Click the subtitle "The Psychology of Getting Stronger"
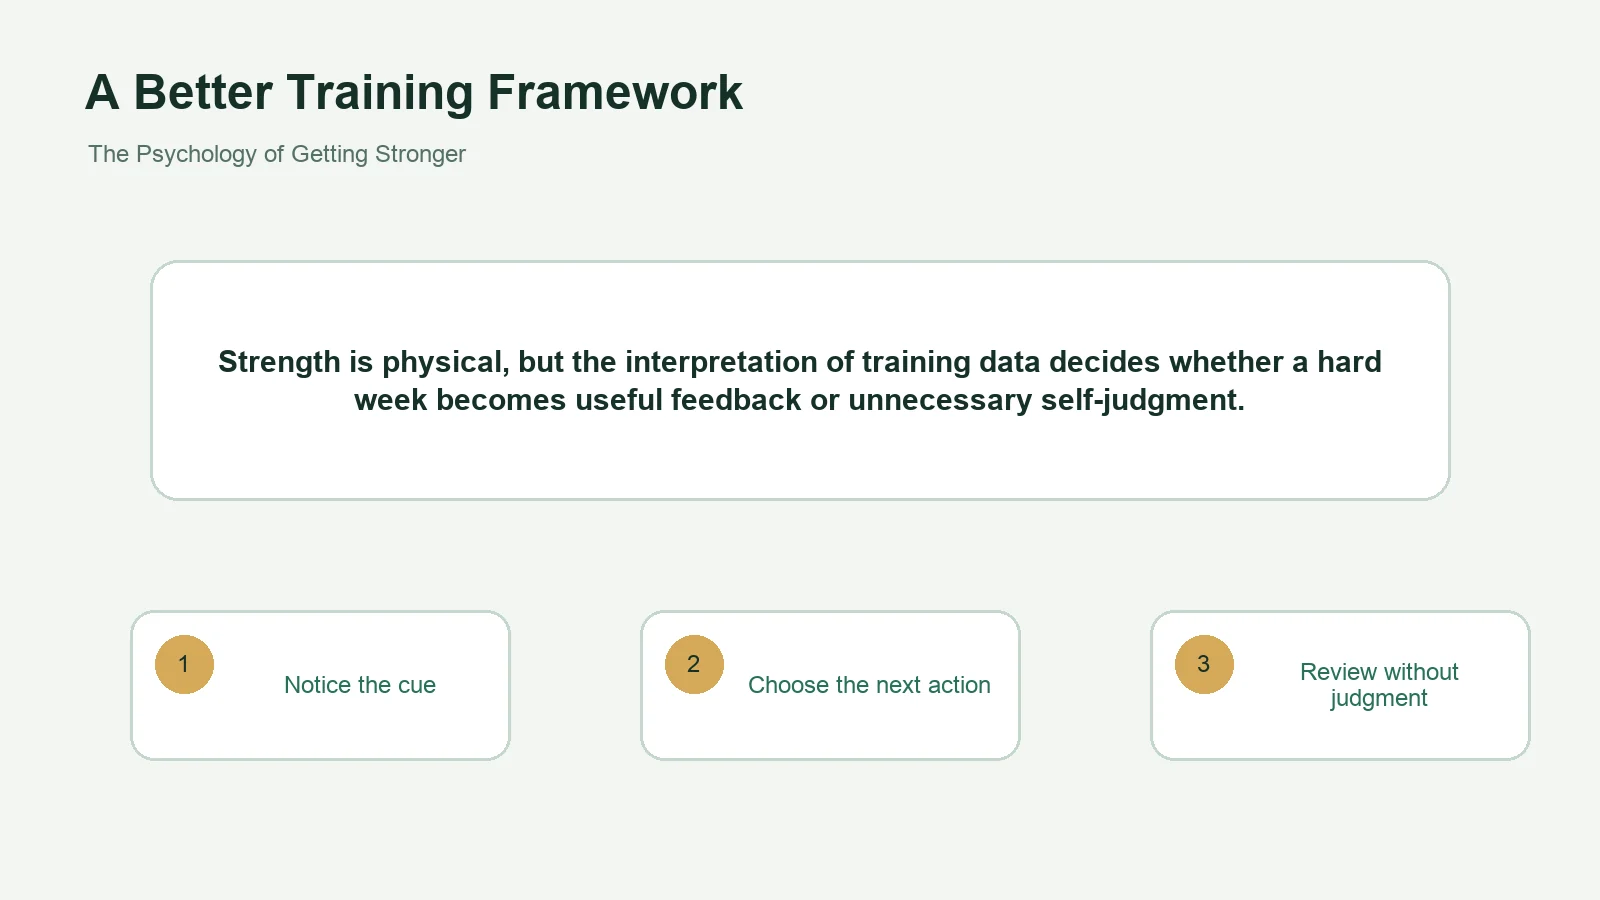Screen dimensions: 1600x900 pyautogui.click(x=277, y=154)
